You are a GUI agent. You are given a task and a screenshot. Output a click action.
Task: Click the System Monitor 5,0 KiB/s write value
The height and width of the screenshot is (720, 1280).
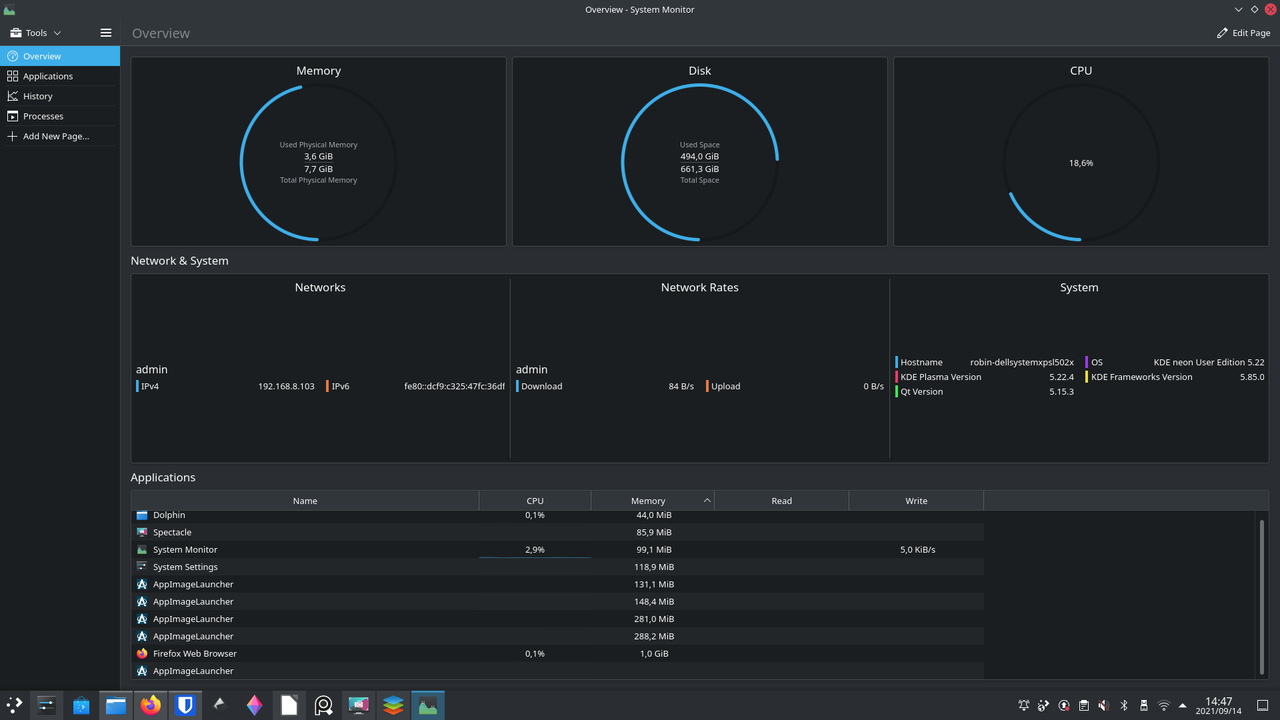click(x=917, y=549)
